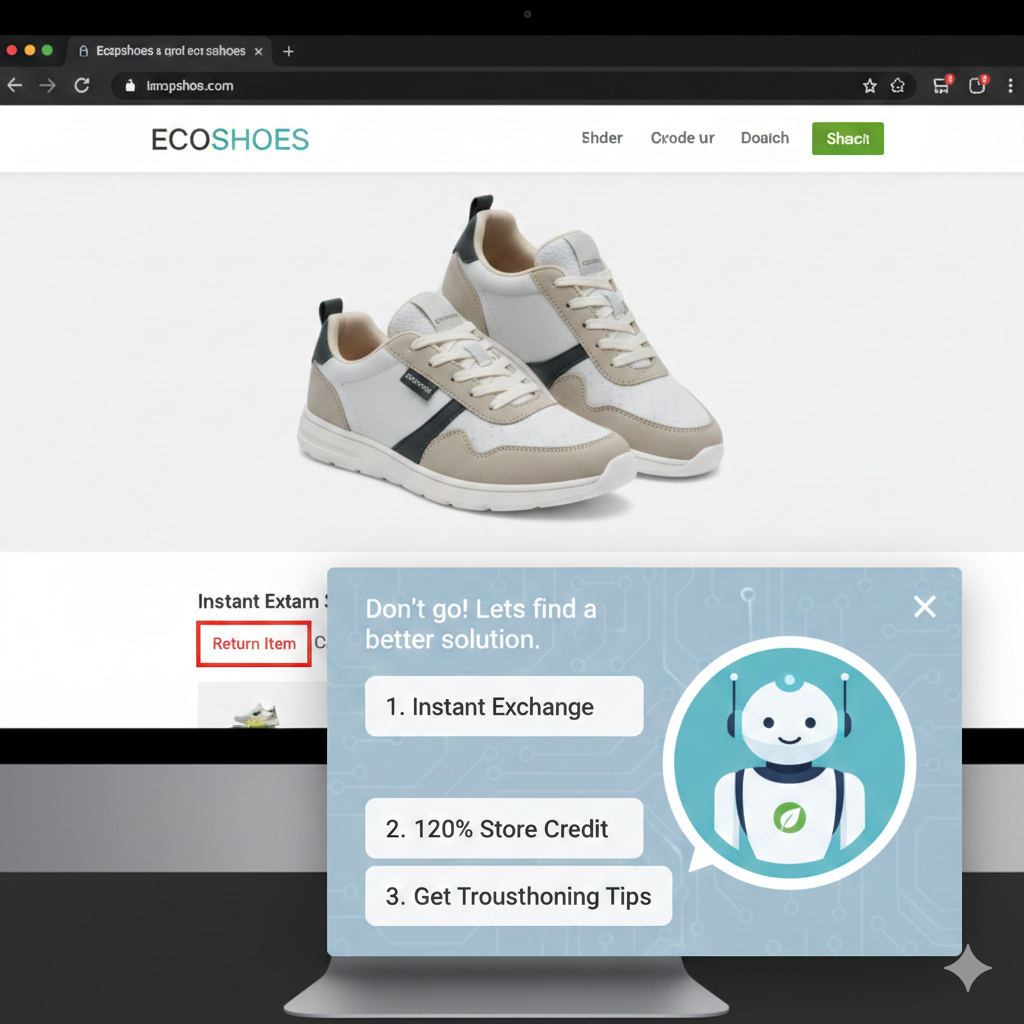Image resolution: width=1024 pixels, height=1024 pixels.
Task: Open the shopping cart extension icon
Action: (942, 85)
